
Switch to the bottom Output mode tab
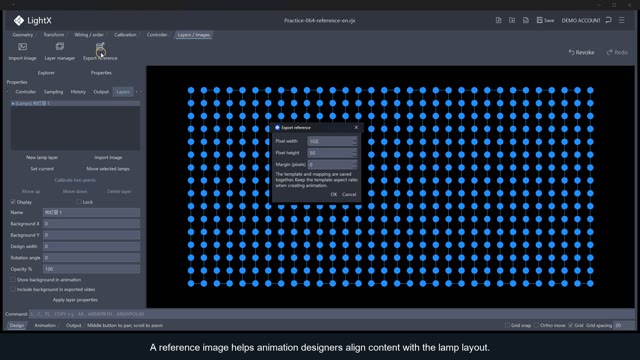[73, 325]
